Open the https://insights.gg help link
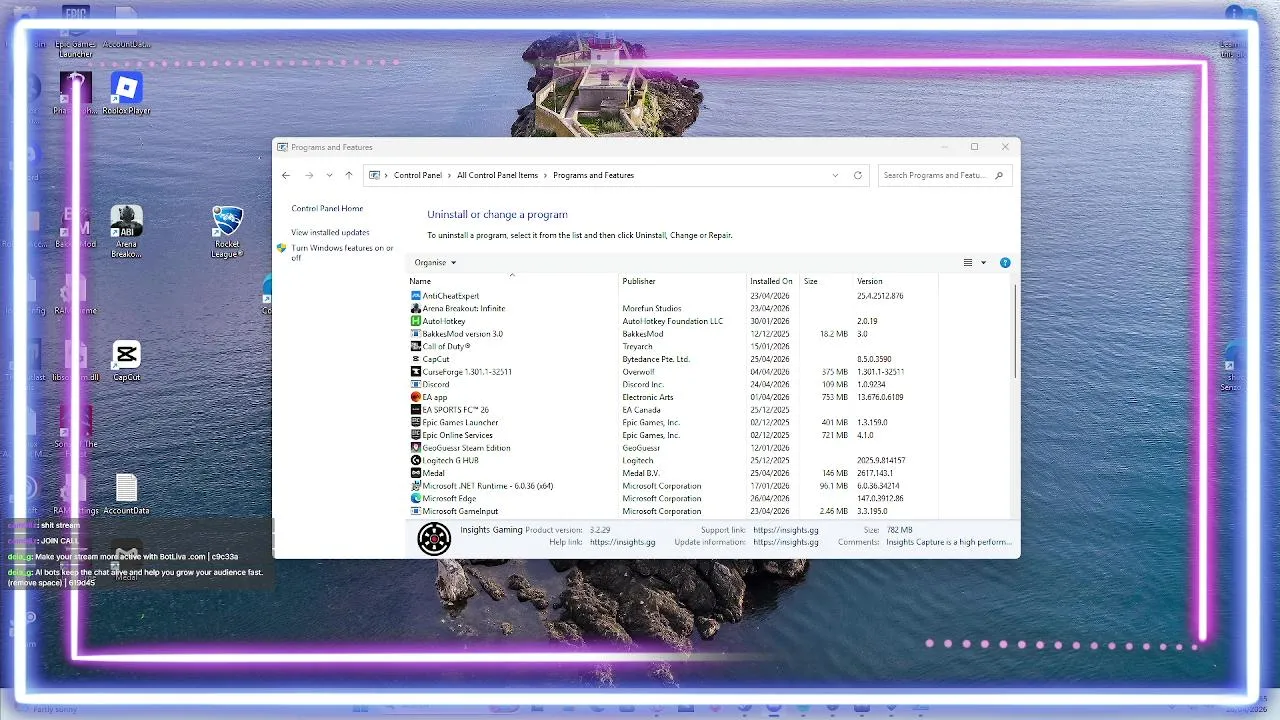The image size is (1280, 720). (x=623, y=542)
